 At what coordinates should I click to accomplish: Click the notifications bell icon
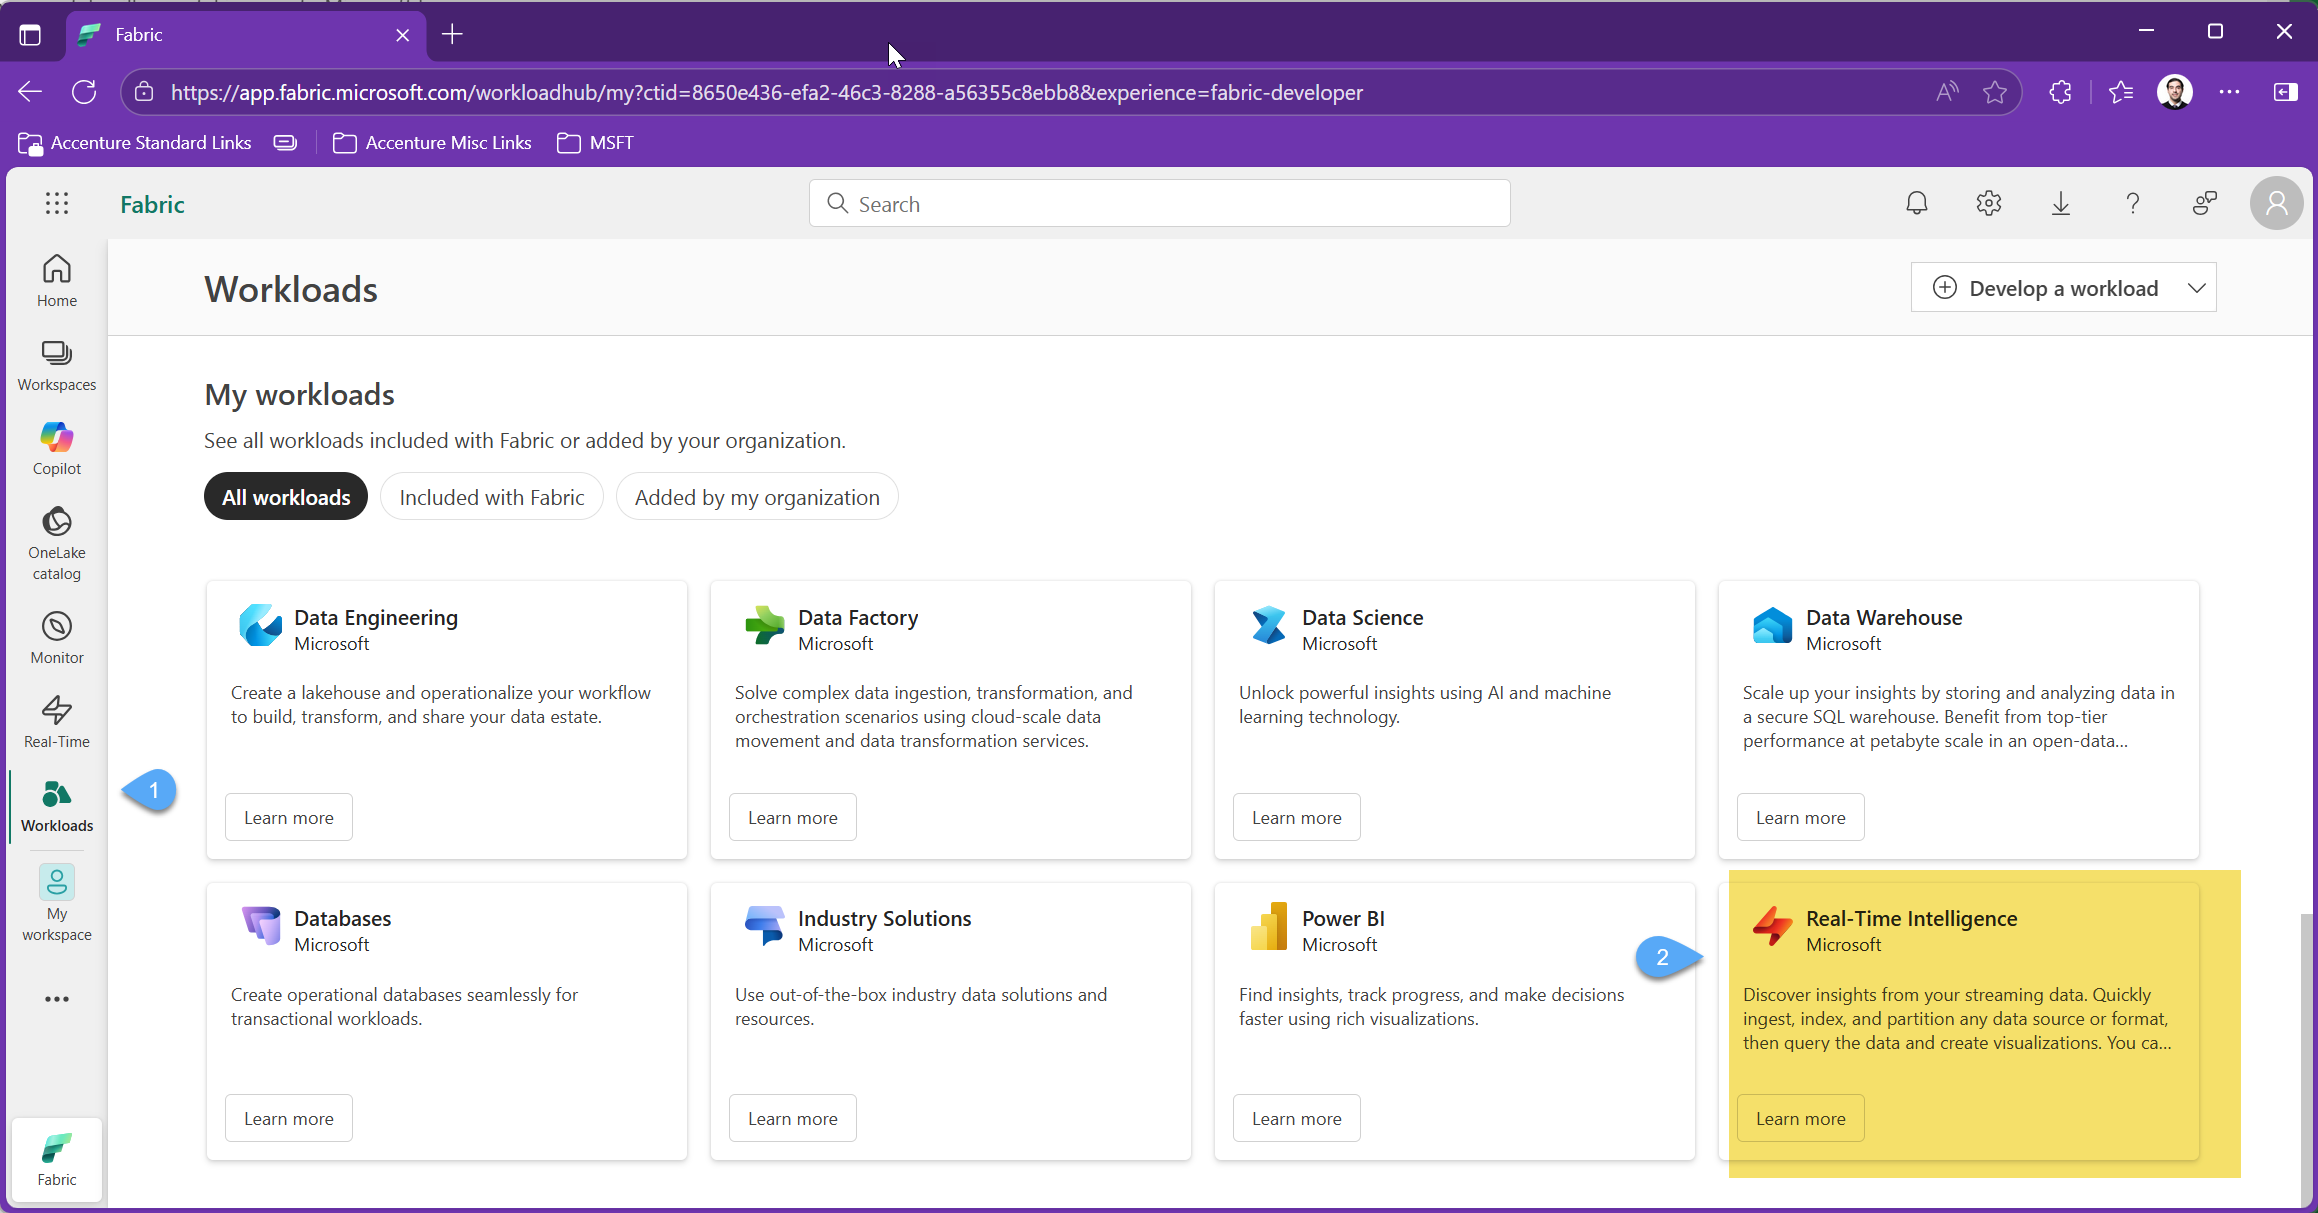click(1916, 204)
